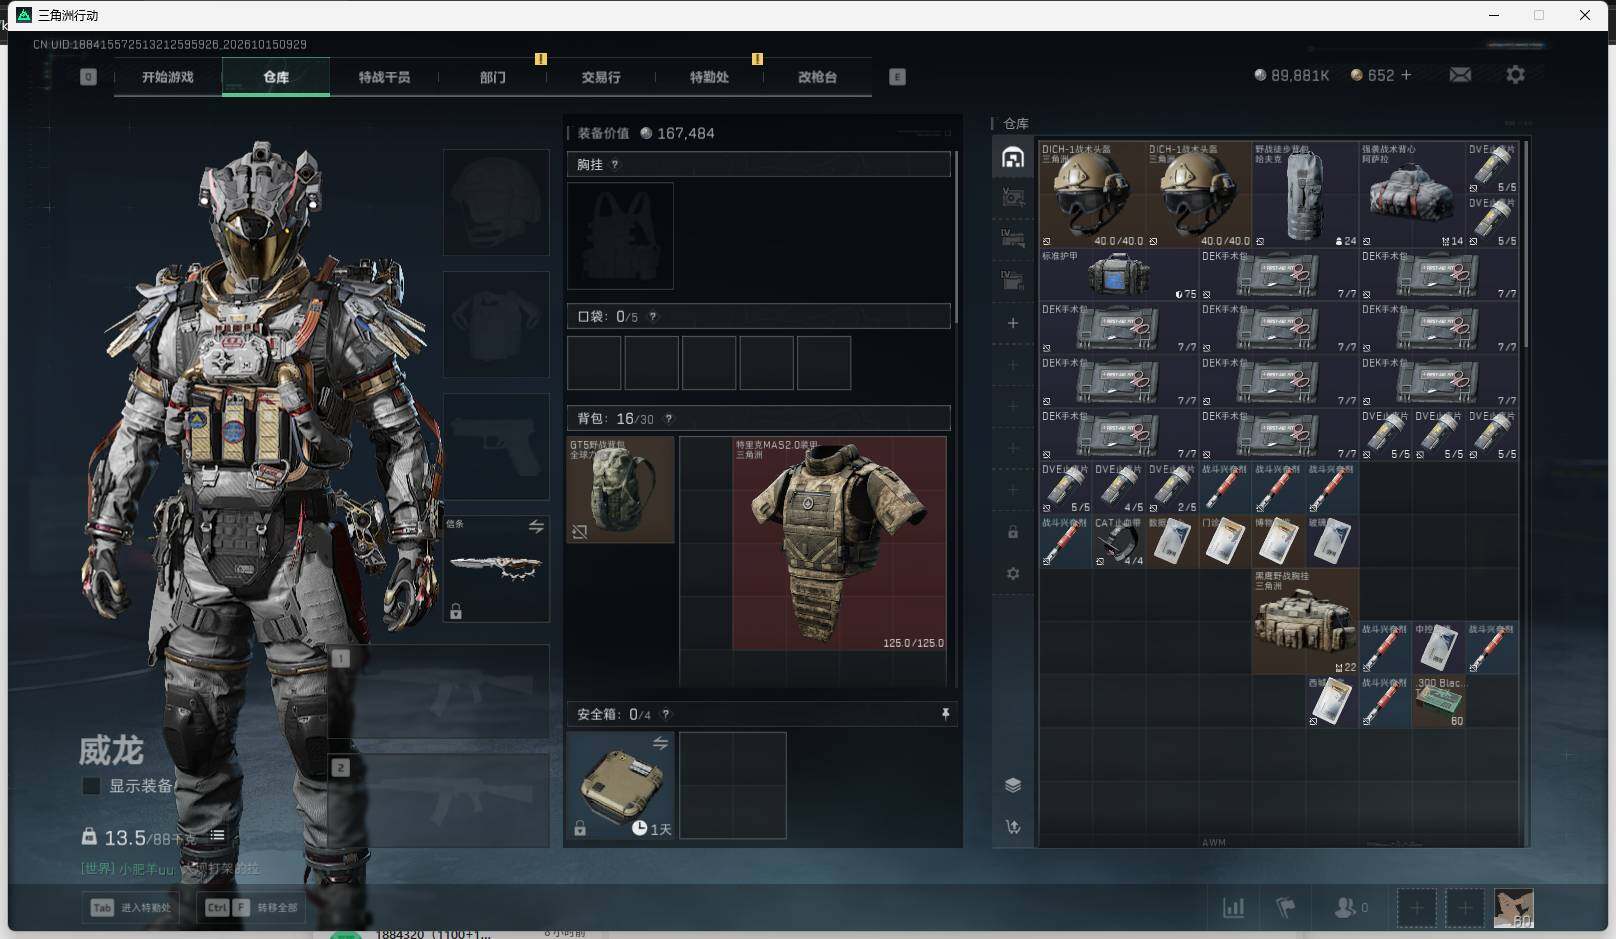Image resolution: width=1616 pixels, height=939 pixels.
Task: Select the 标准护甲 repair kit item
Action: click(1119, 274)
